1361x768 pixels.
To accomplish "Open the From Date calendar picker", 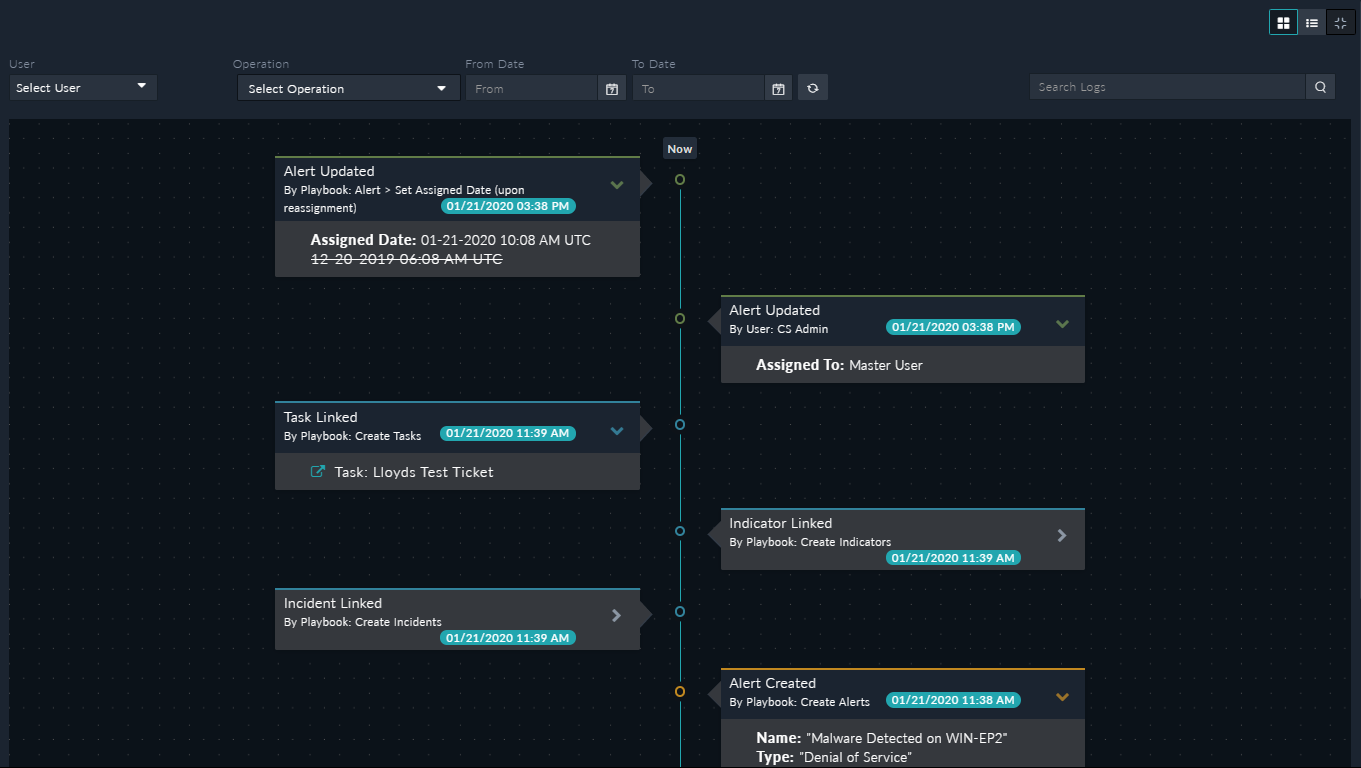I will coord(611,87).
